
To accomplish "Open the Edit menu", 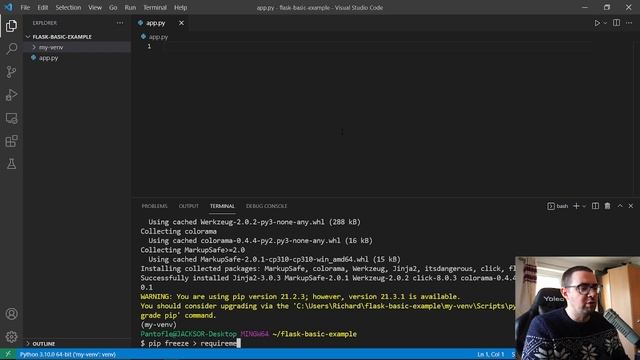I will point(42,7).
